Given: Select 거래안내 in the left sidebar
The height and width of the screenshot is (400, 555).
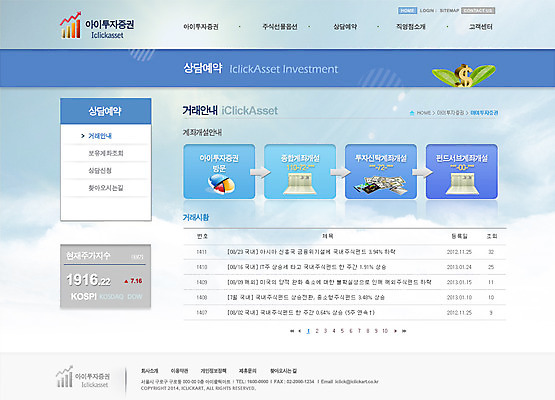Looking at the screenshot, I should point(100,136).
